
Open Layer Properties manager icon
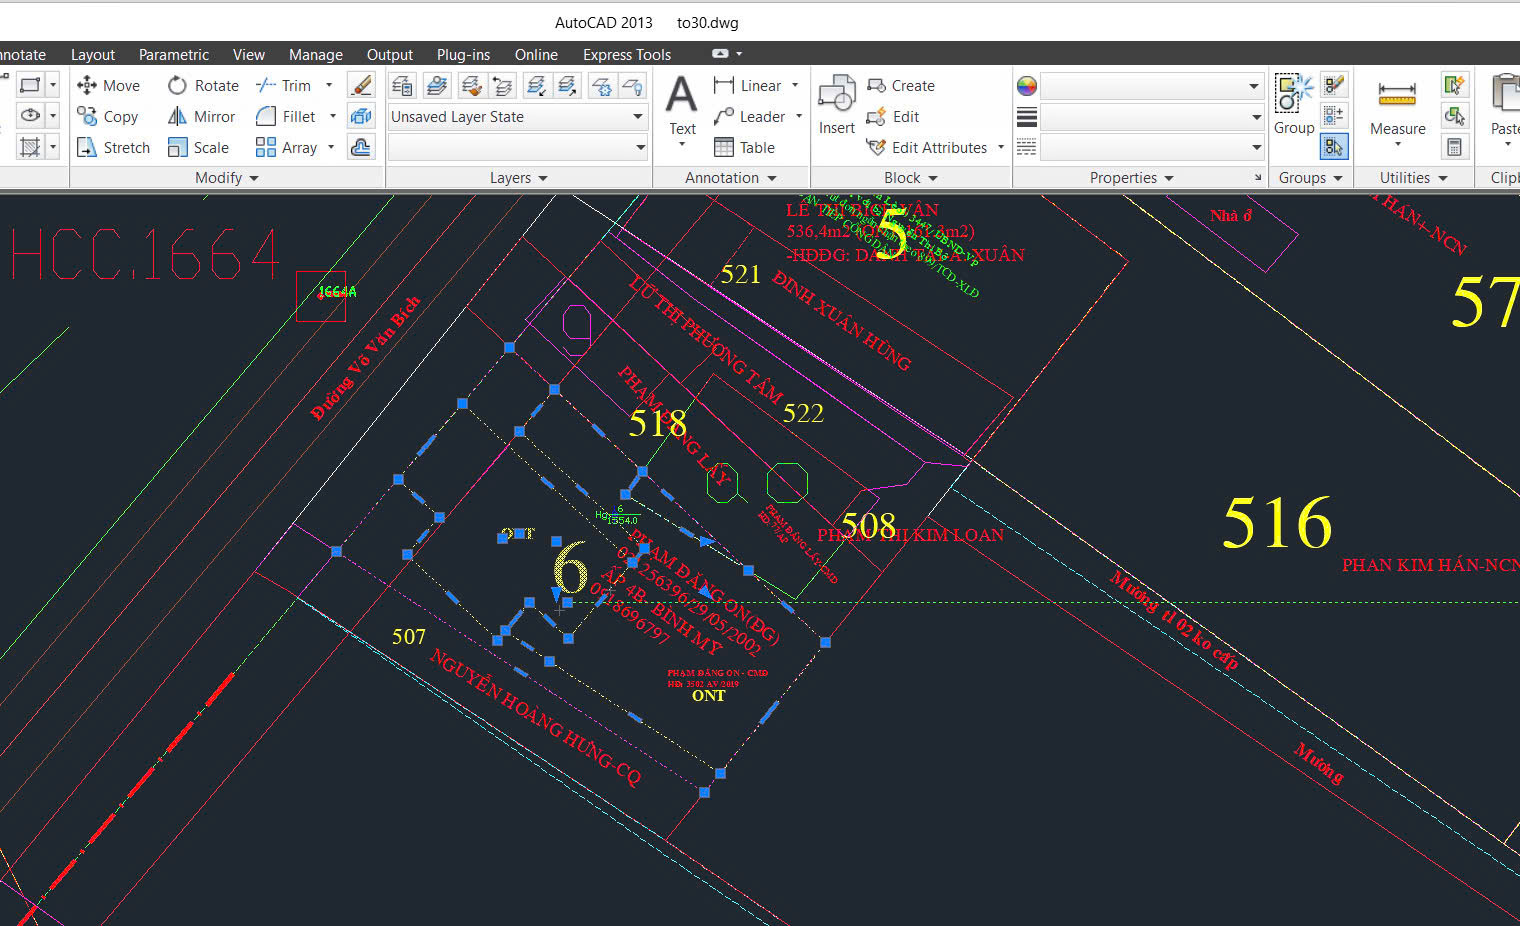click(403, 86)
